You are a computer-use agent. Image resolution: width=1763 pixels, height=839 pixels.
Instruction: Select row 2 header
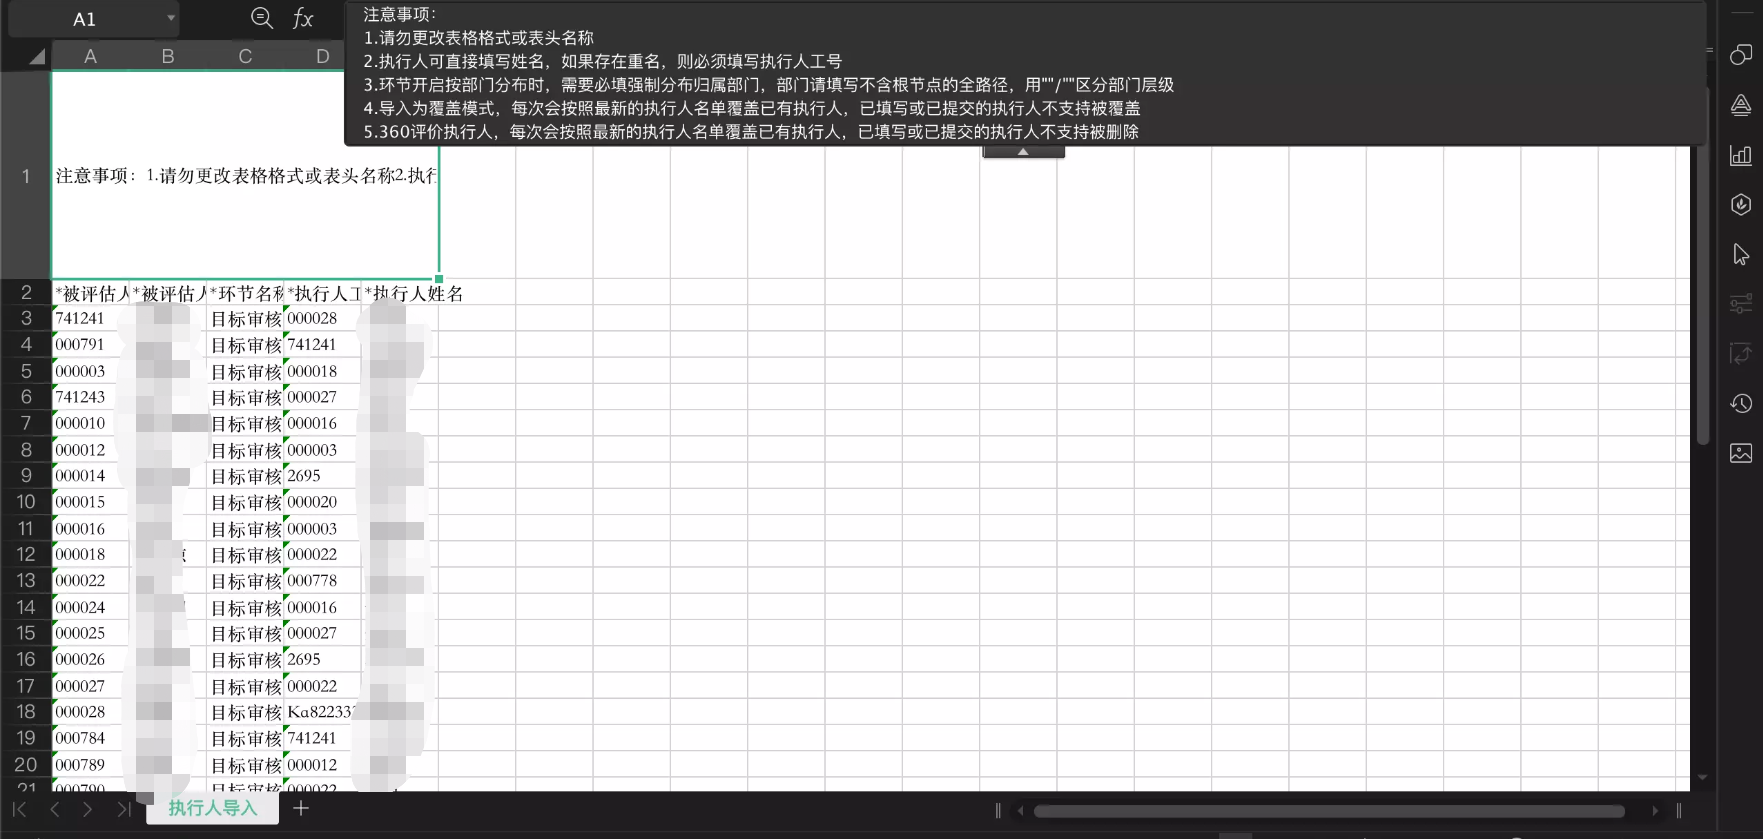click(26, 293)
